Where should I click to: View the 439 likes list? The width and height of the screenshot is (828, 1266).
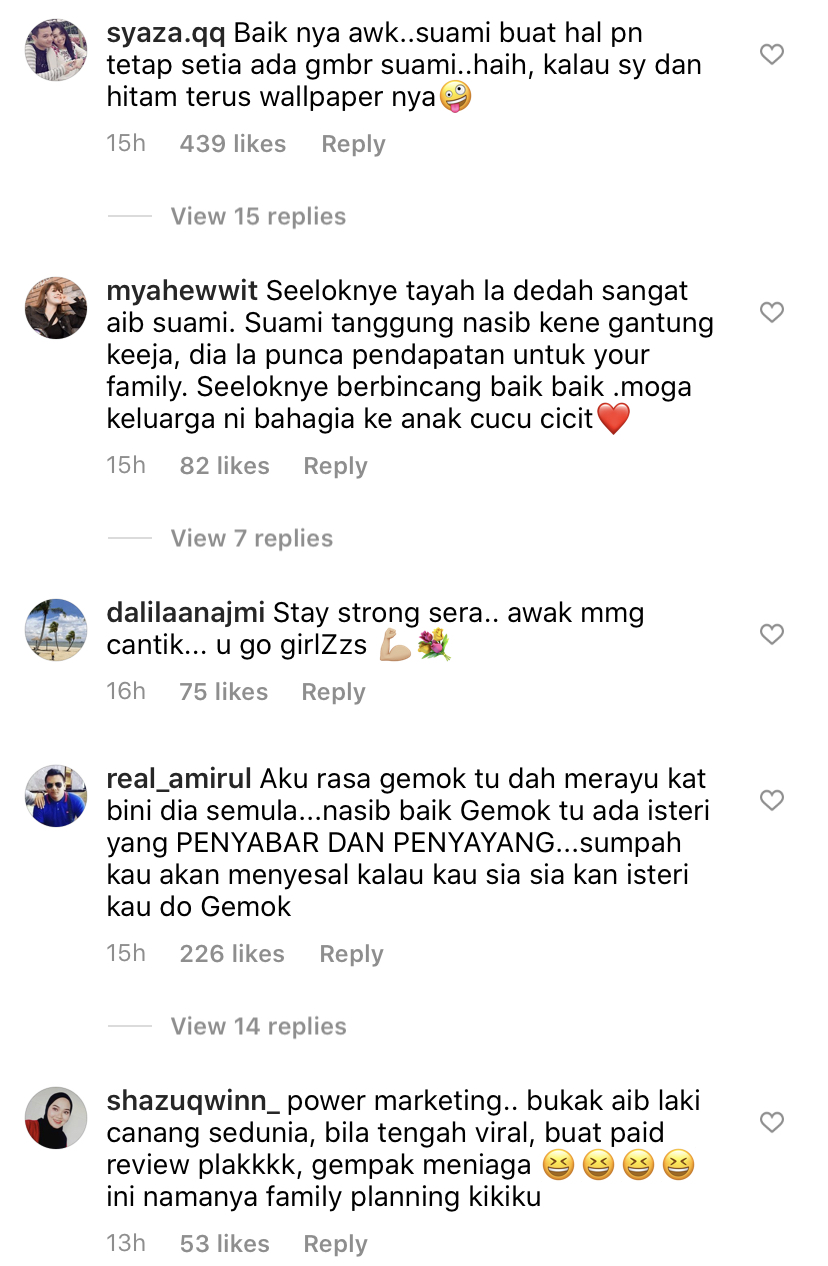pyautogui.click(x=232, y=144)
